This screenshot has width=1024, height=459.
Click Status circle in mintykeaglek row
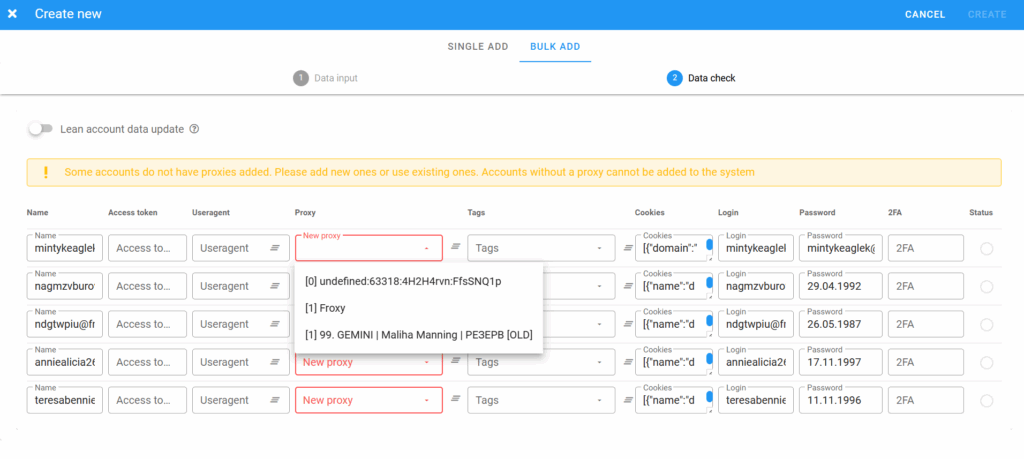click(x=986, y=249)
